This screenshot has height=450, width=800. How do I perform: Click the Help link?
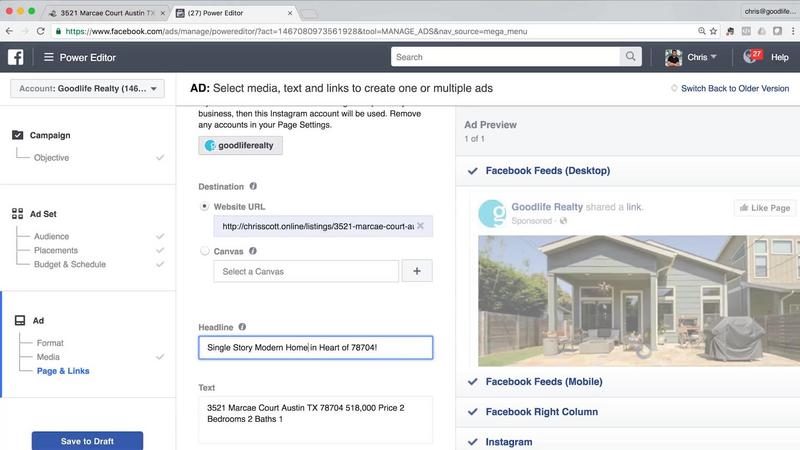(780, 57)
